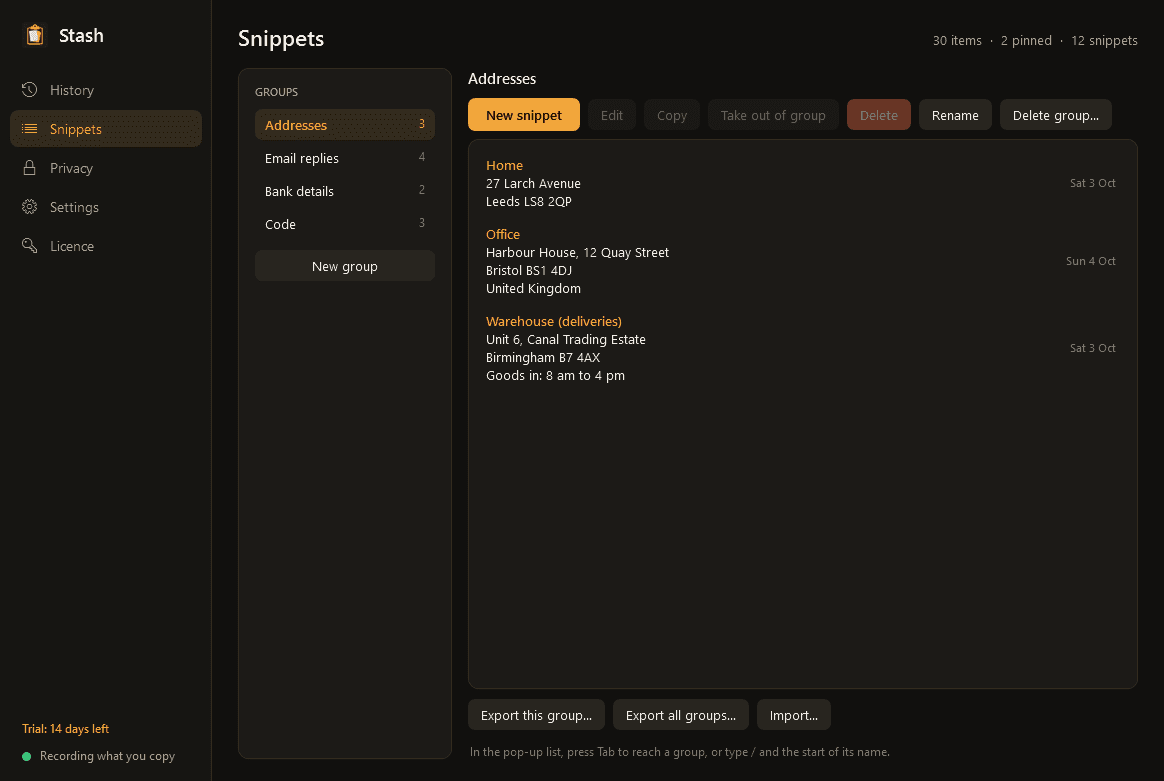Click the GROUPS section label

[276, 92]
